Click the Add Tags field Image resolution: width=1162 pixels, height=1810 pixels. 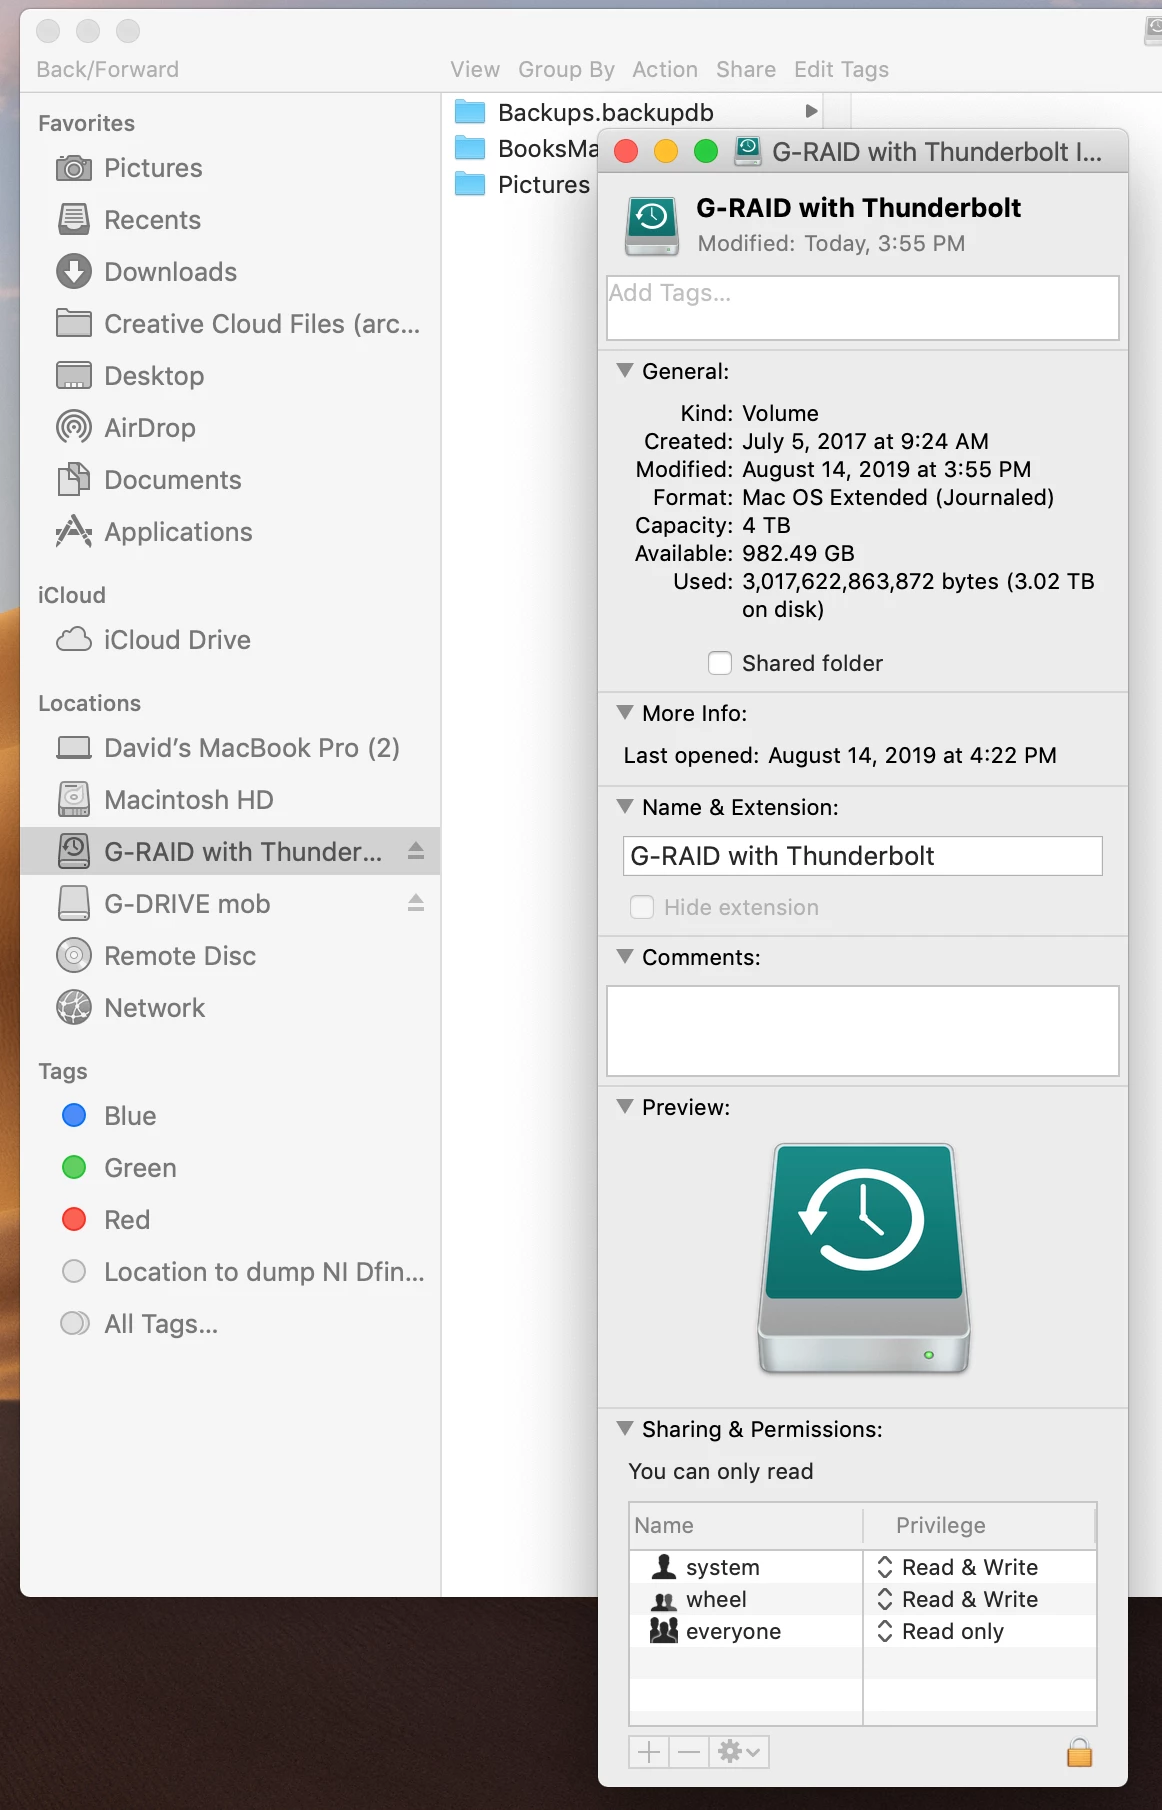[x=862, y=308]
